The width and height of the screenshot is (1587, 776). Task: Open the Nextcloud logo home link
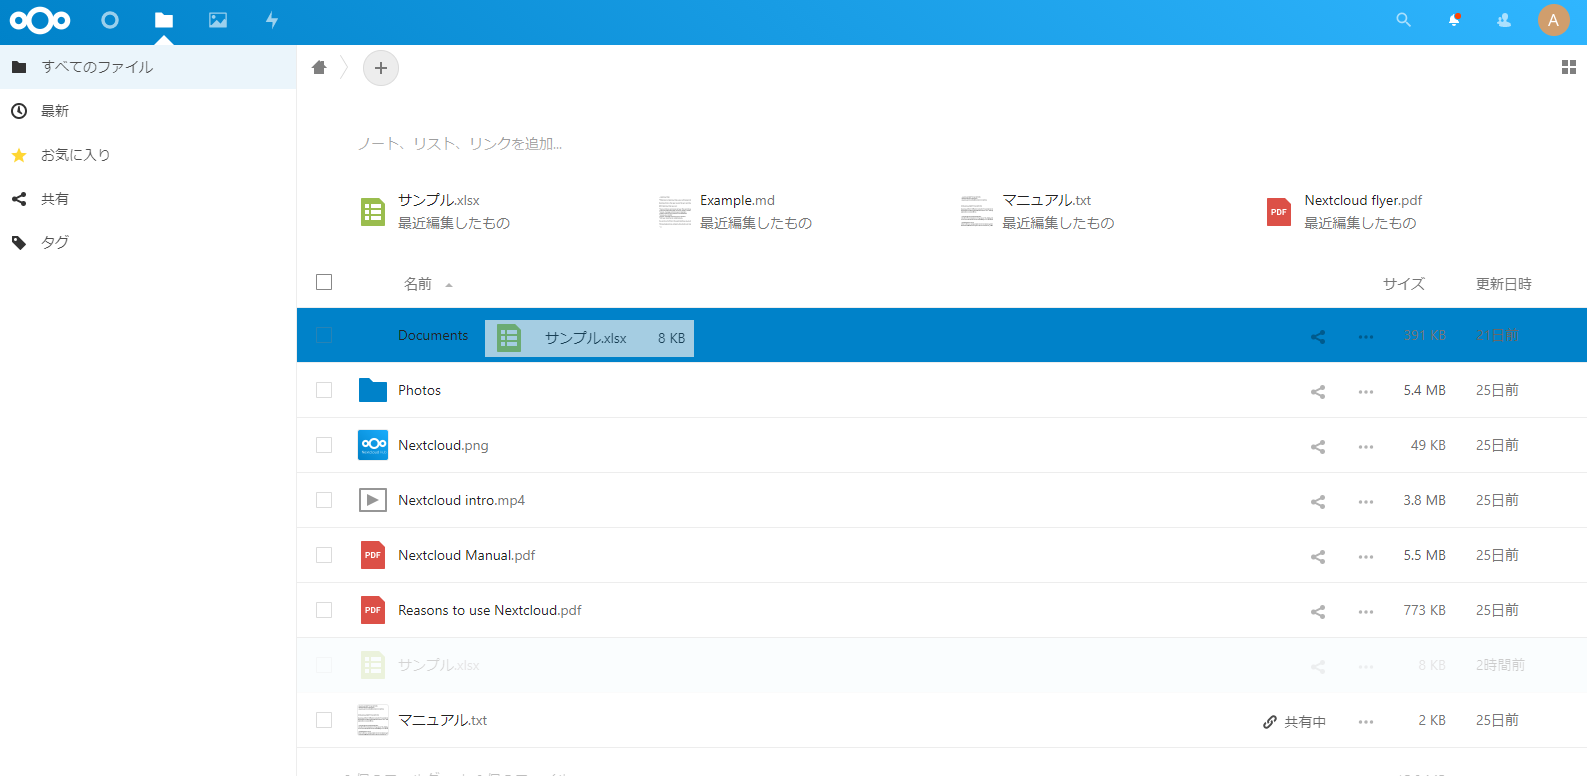click(x=40, y=20)
